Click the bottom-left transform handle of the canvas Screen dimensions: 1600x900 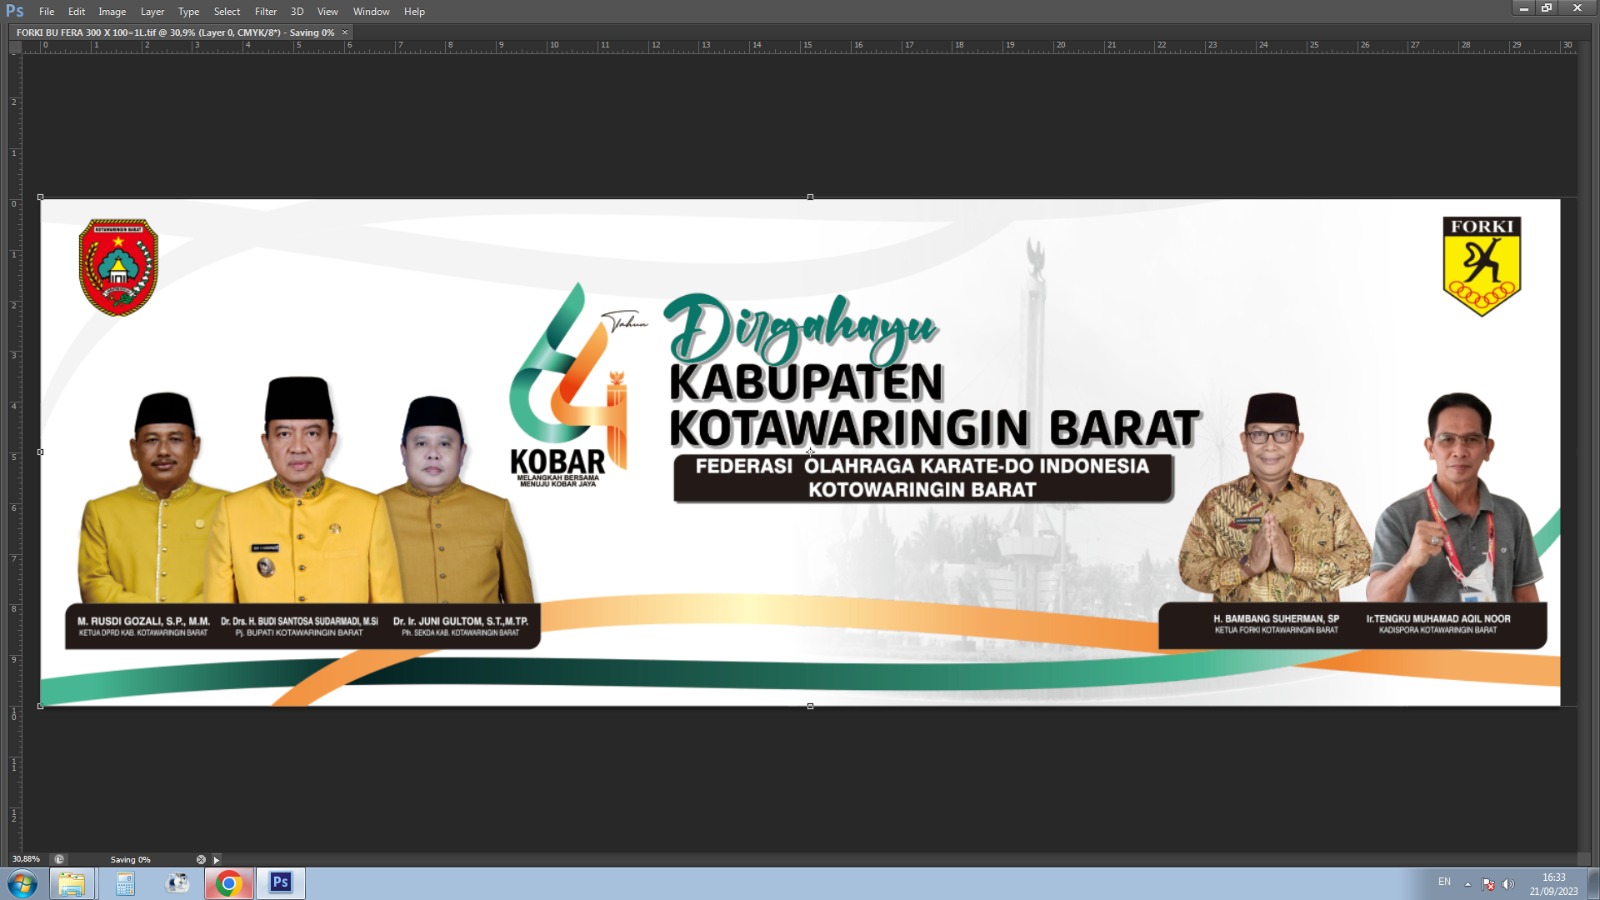click(x=40, y=706)
